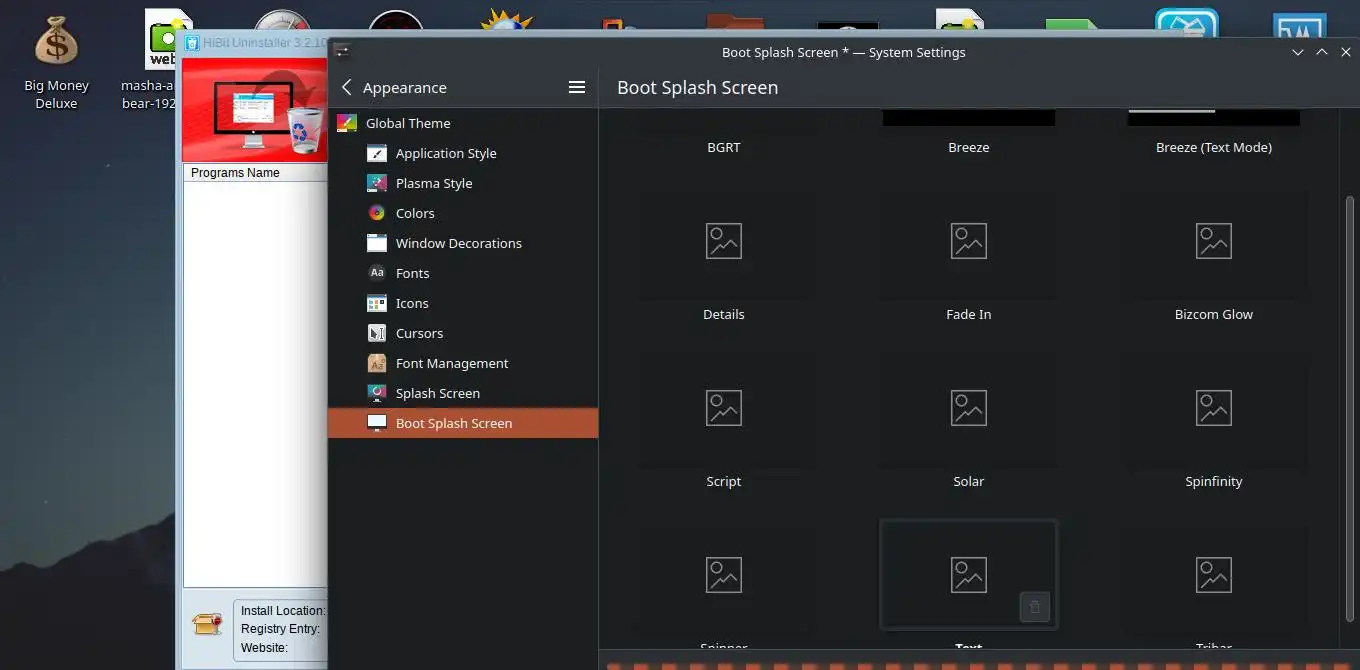Open the Appearance hamburger menu

(577, 88)
